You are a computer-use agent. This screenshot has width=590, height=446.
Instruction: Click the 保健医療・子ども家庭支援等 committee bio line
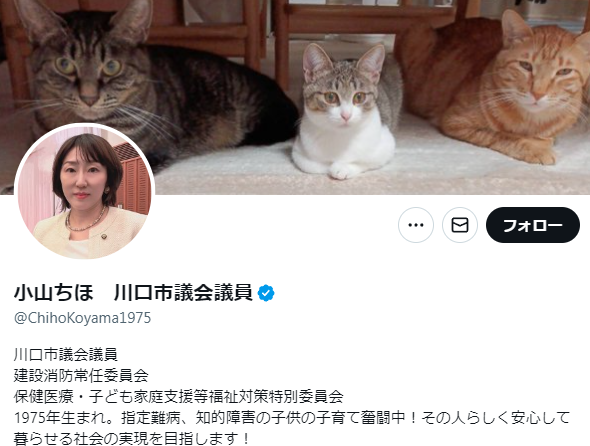tap(179, 397)
